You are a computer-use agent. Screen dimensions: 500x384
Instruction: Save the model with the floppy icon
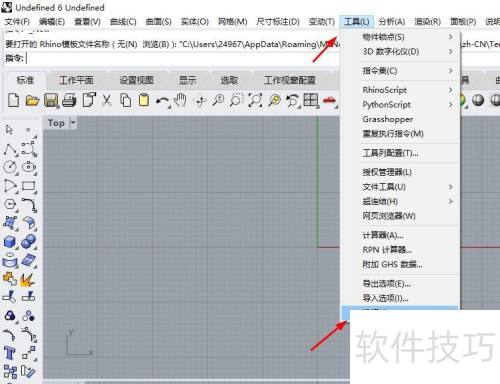click(51, 100)
